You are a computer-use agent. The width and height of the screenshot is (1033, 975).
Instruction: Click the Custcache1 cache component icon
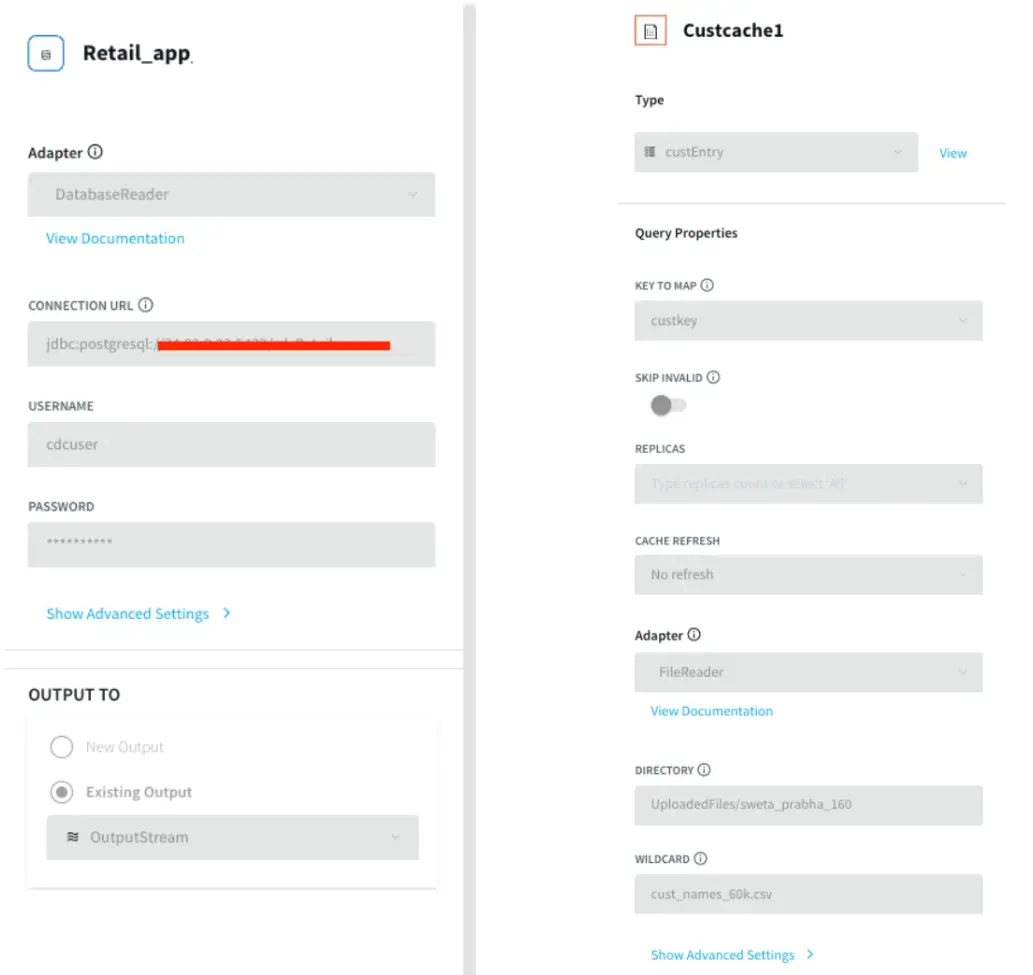650,32
